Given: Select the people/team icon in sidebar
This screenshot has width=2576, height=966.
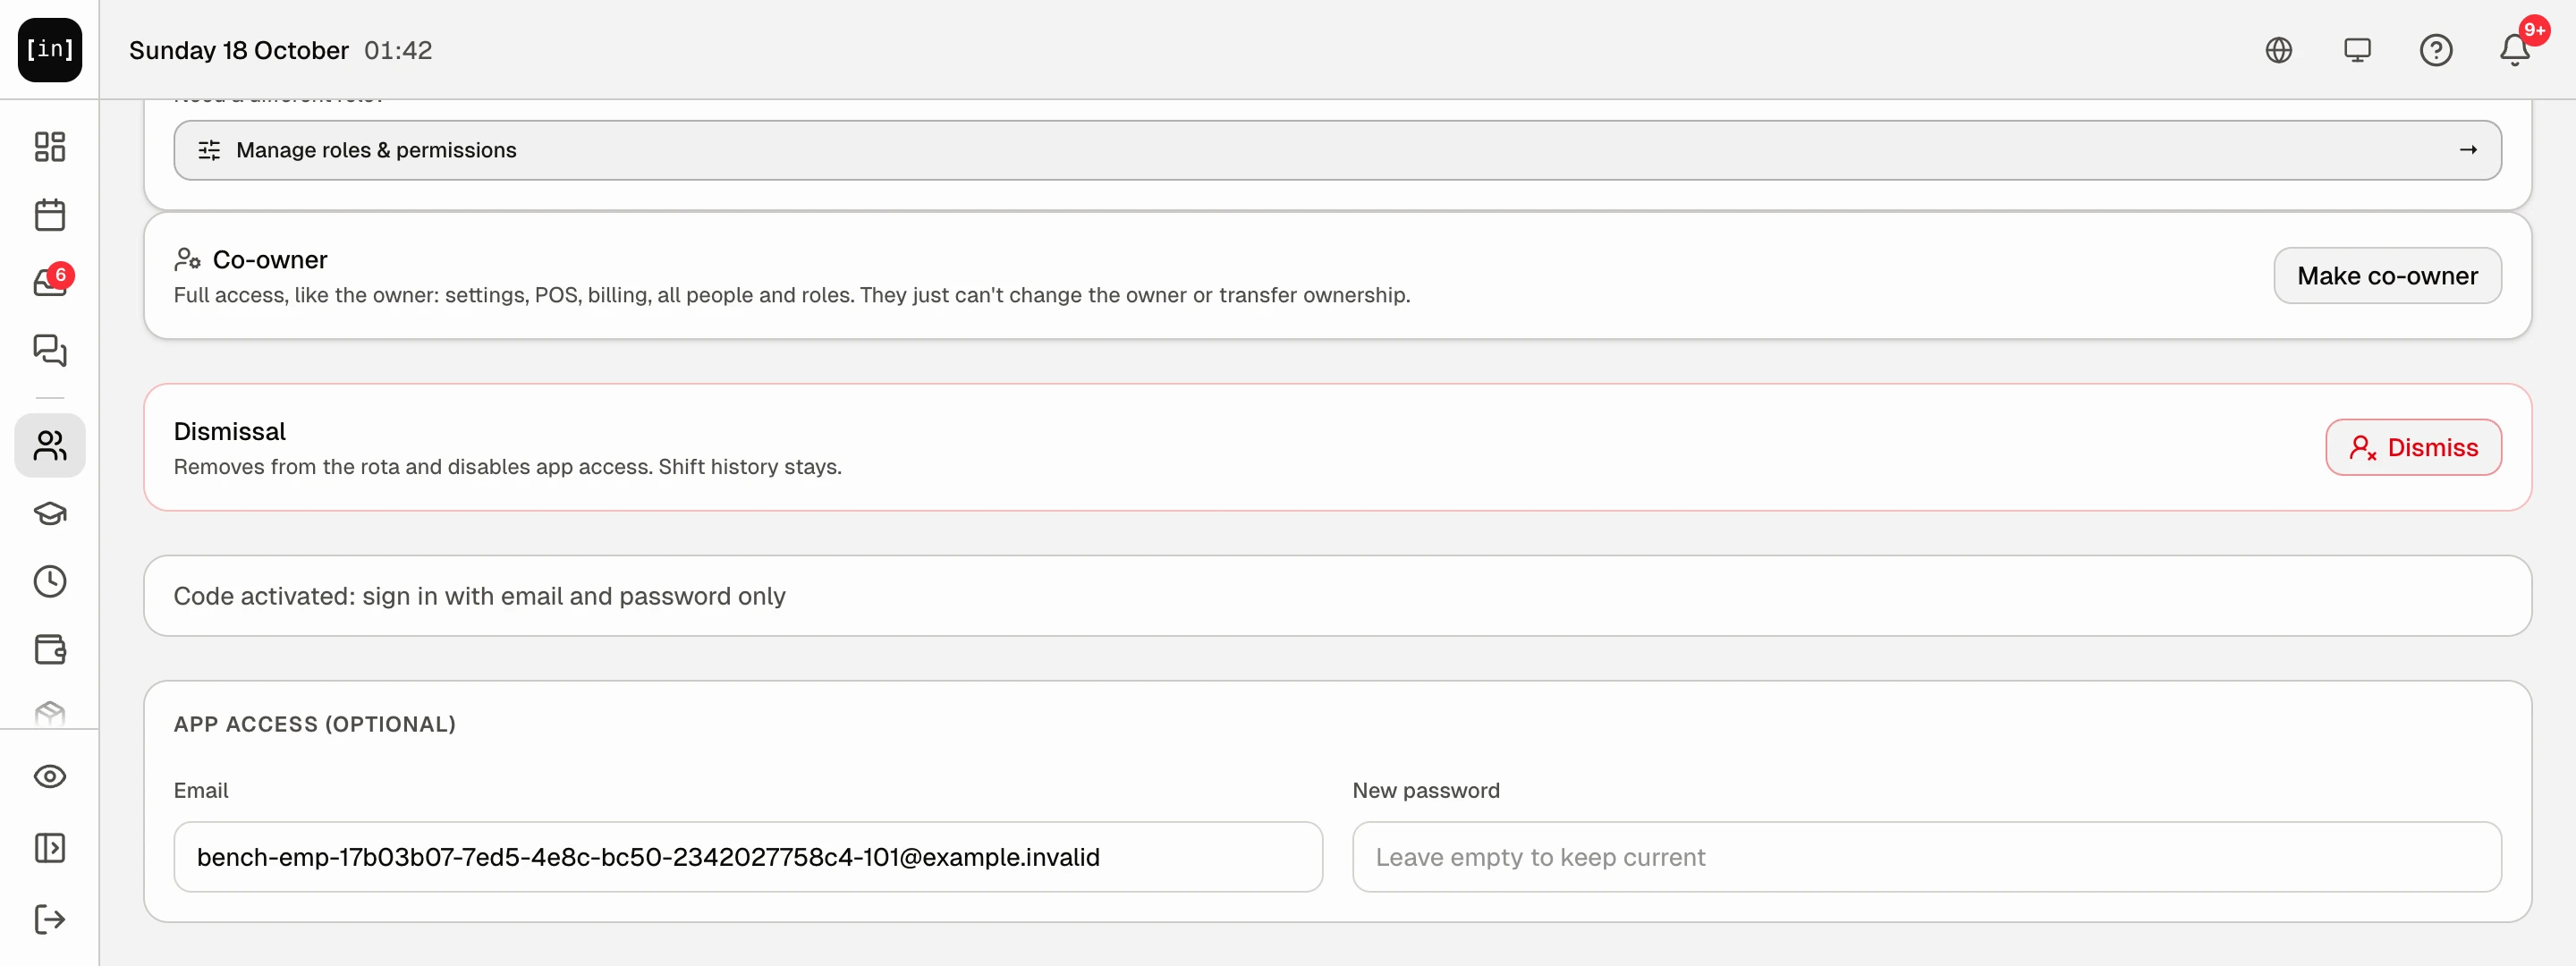Looking at the screenshot, I should pos(50,445).
